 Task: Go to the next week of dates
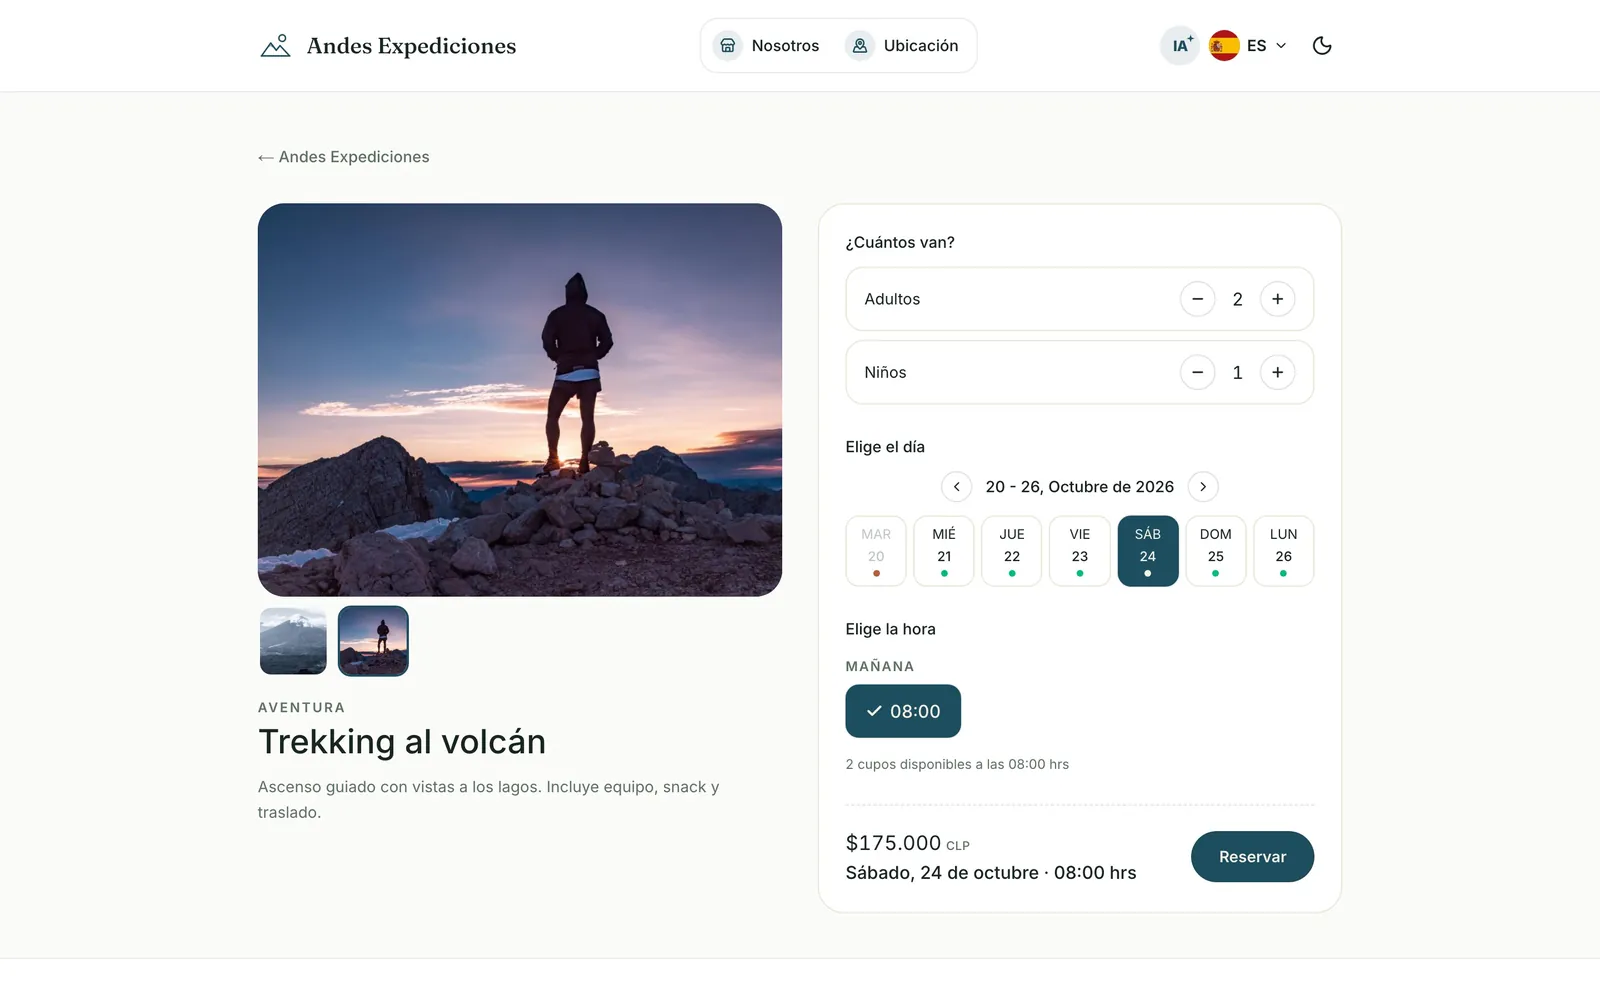pyautogui.click(x=1203, y=487)
